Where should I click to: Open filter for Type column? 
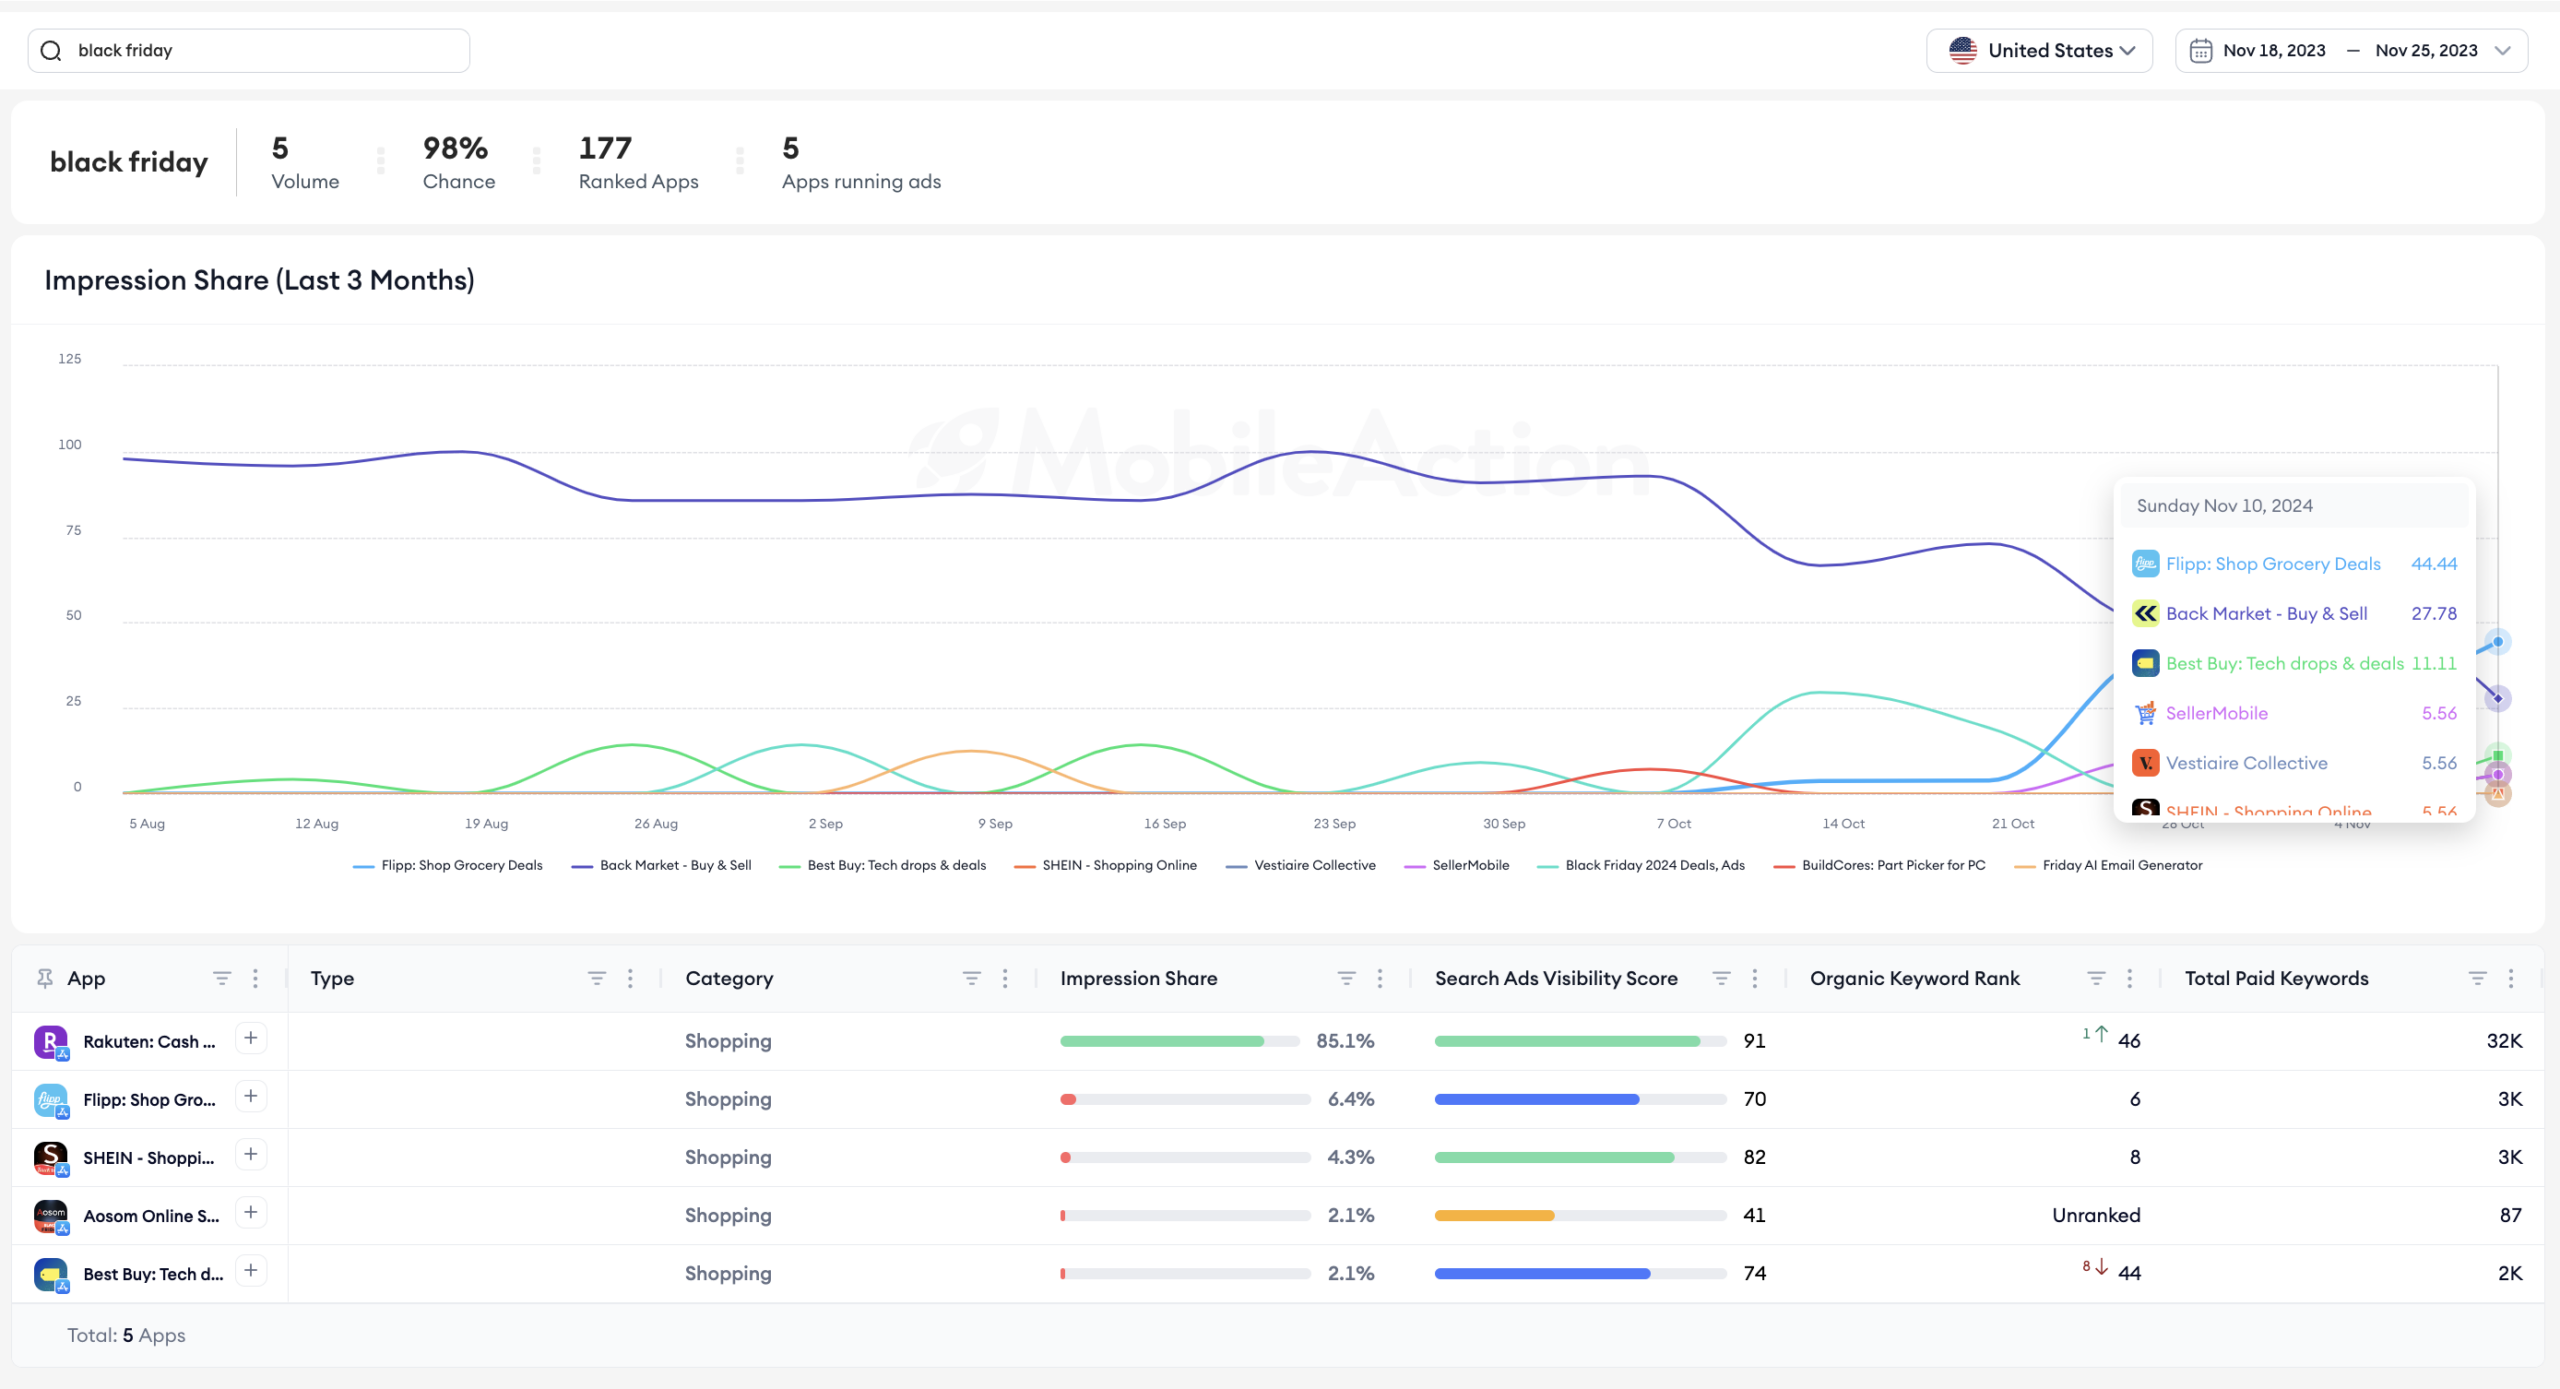point(597,978)
